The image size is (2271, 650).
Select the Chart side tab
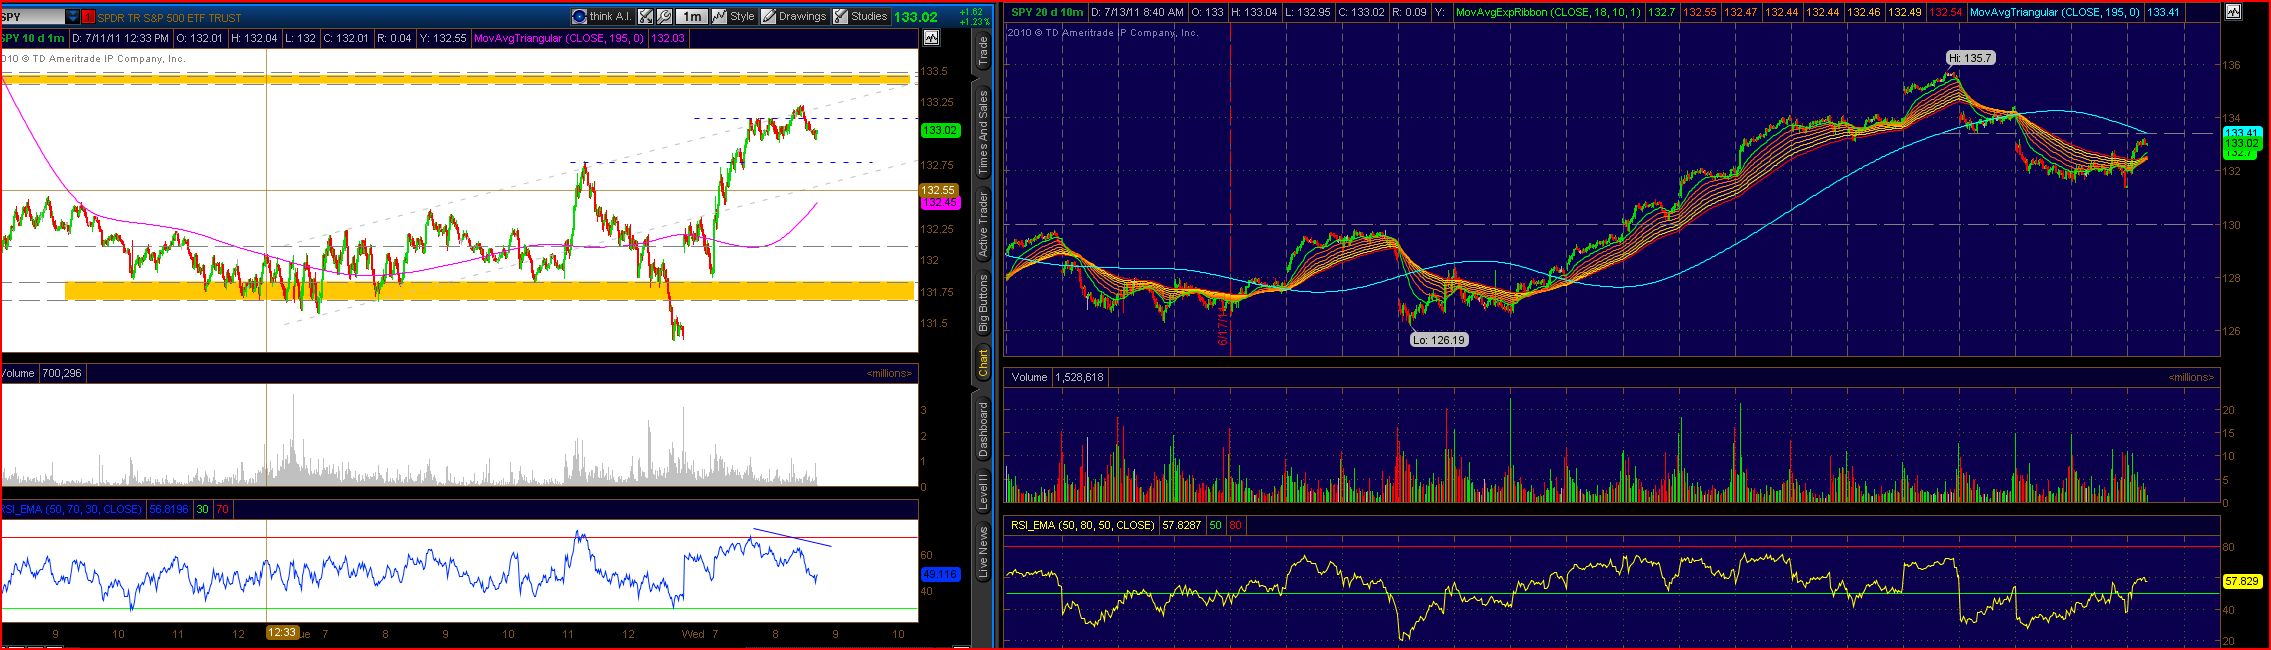click(x=983, y=363)
